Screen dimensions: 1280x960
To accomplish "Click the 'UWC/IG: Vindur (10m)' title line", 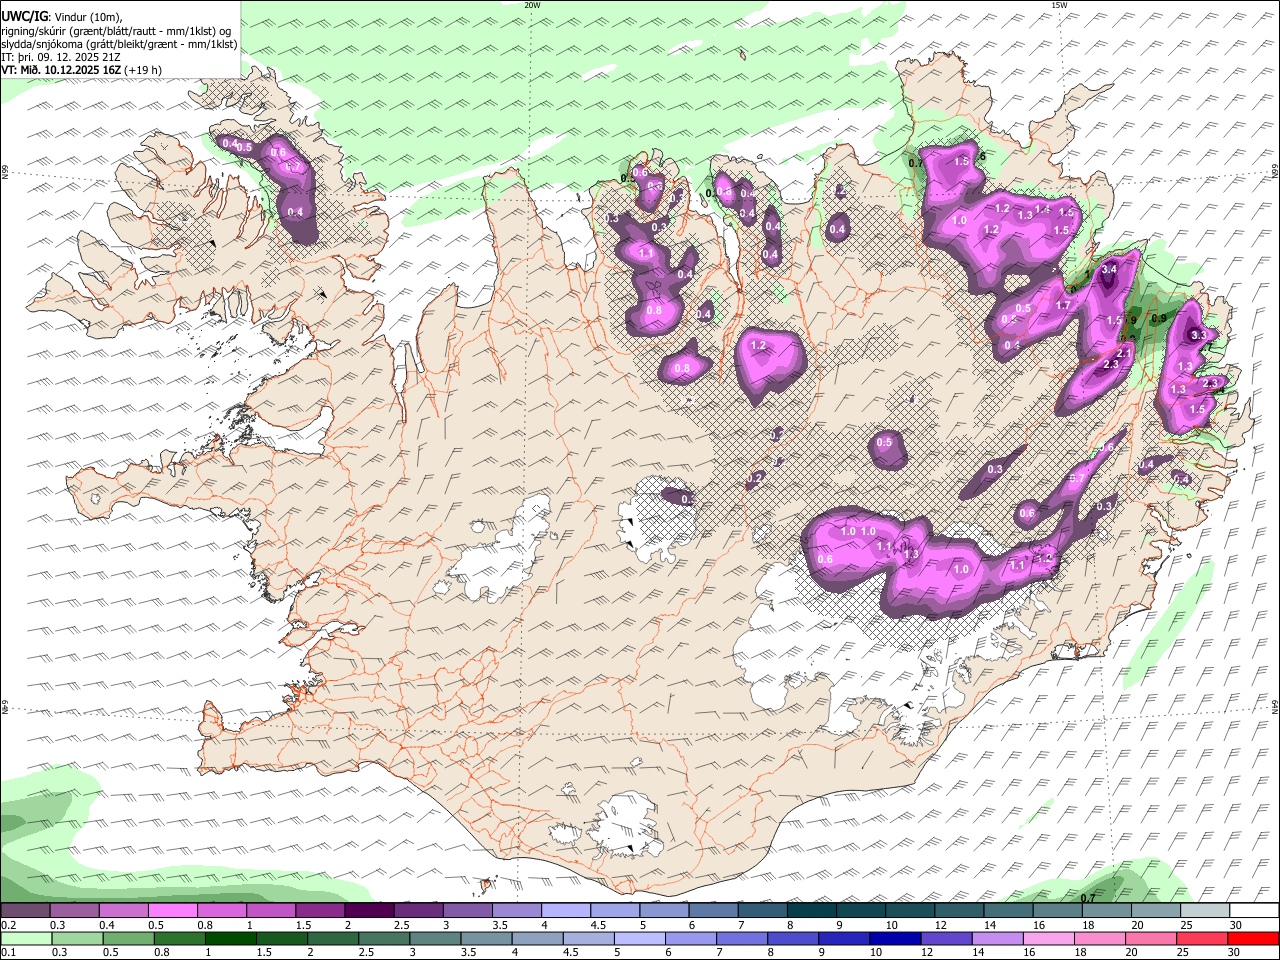I will (62, 15).
